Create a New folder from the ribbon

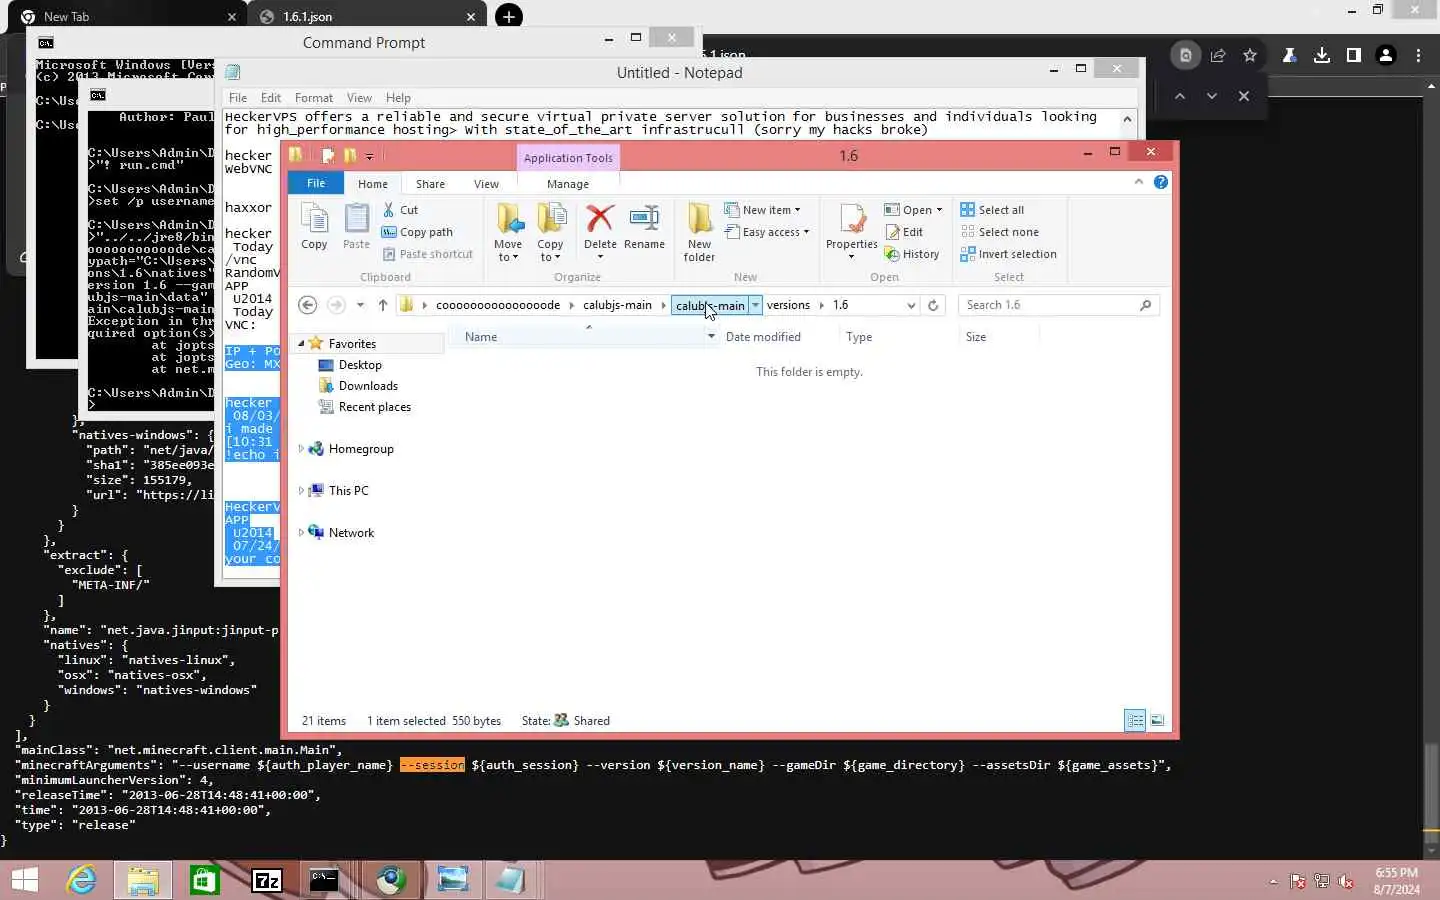coord(699,231)
